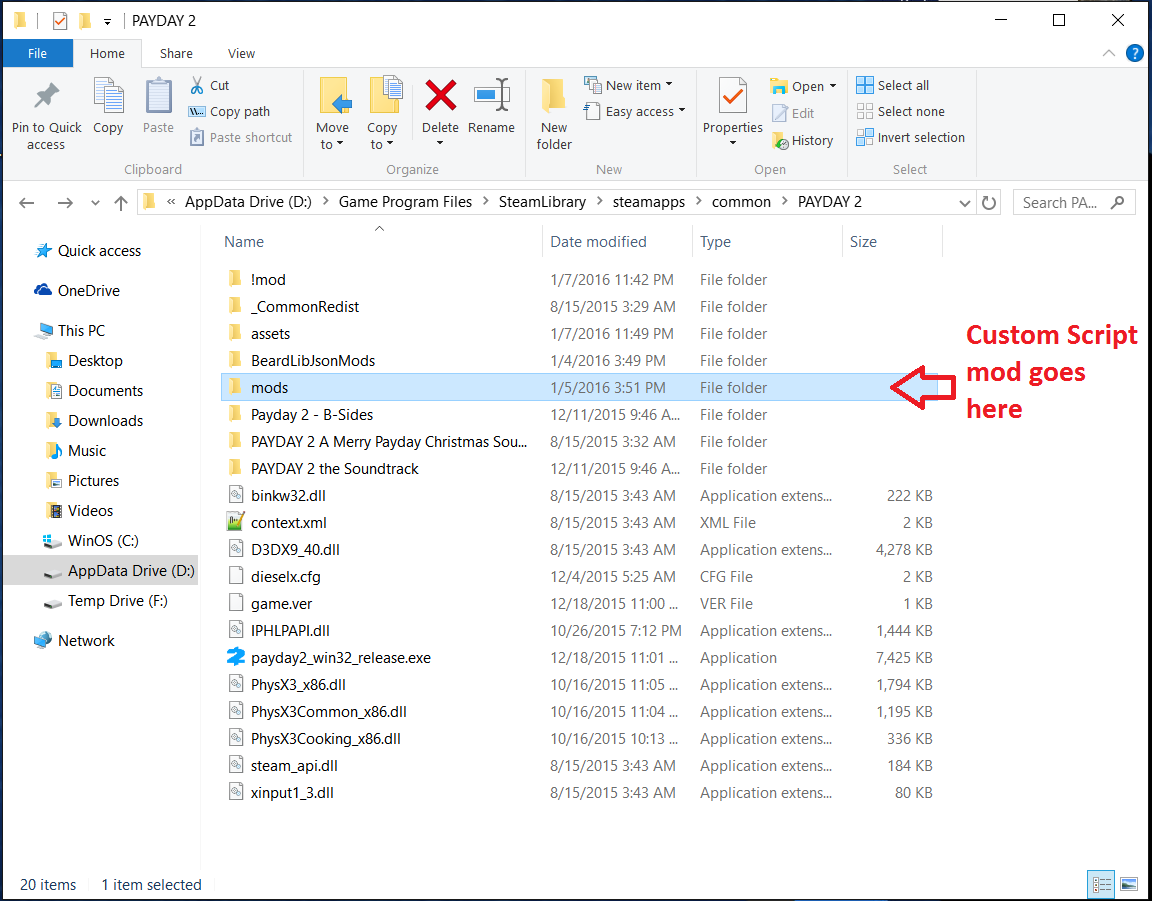
Task: Click the Search PAYDAY 2 field
Action: point(1074,203)
